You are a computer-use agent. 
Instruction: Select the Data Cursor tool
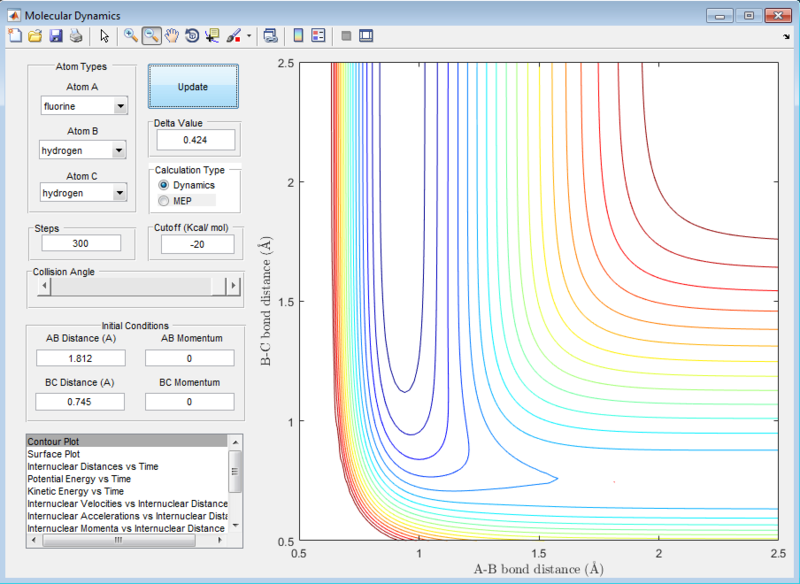click(x=212, y=36)
